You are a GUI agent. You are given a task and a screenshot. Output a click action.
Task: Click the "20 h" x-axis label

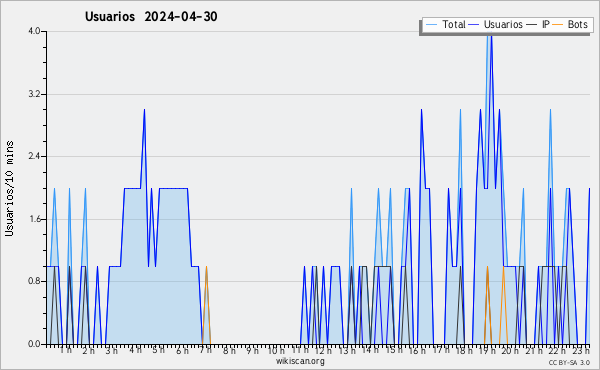click(x=510, y=350)
